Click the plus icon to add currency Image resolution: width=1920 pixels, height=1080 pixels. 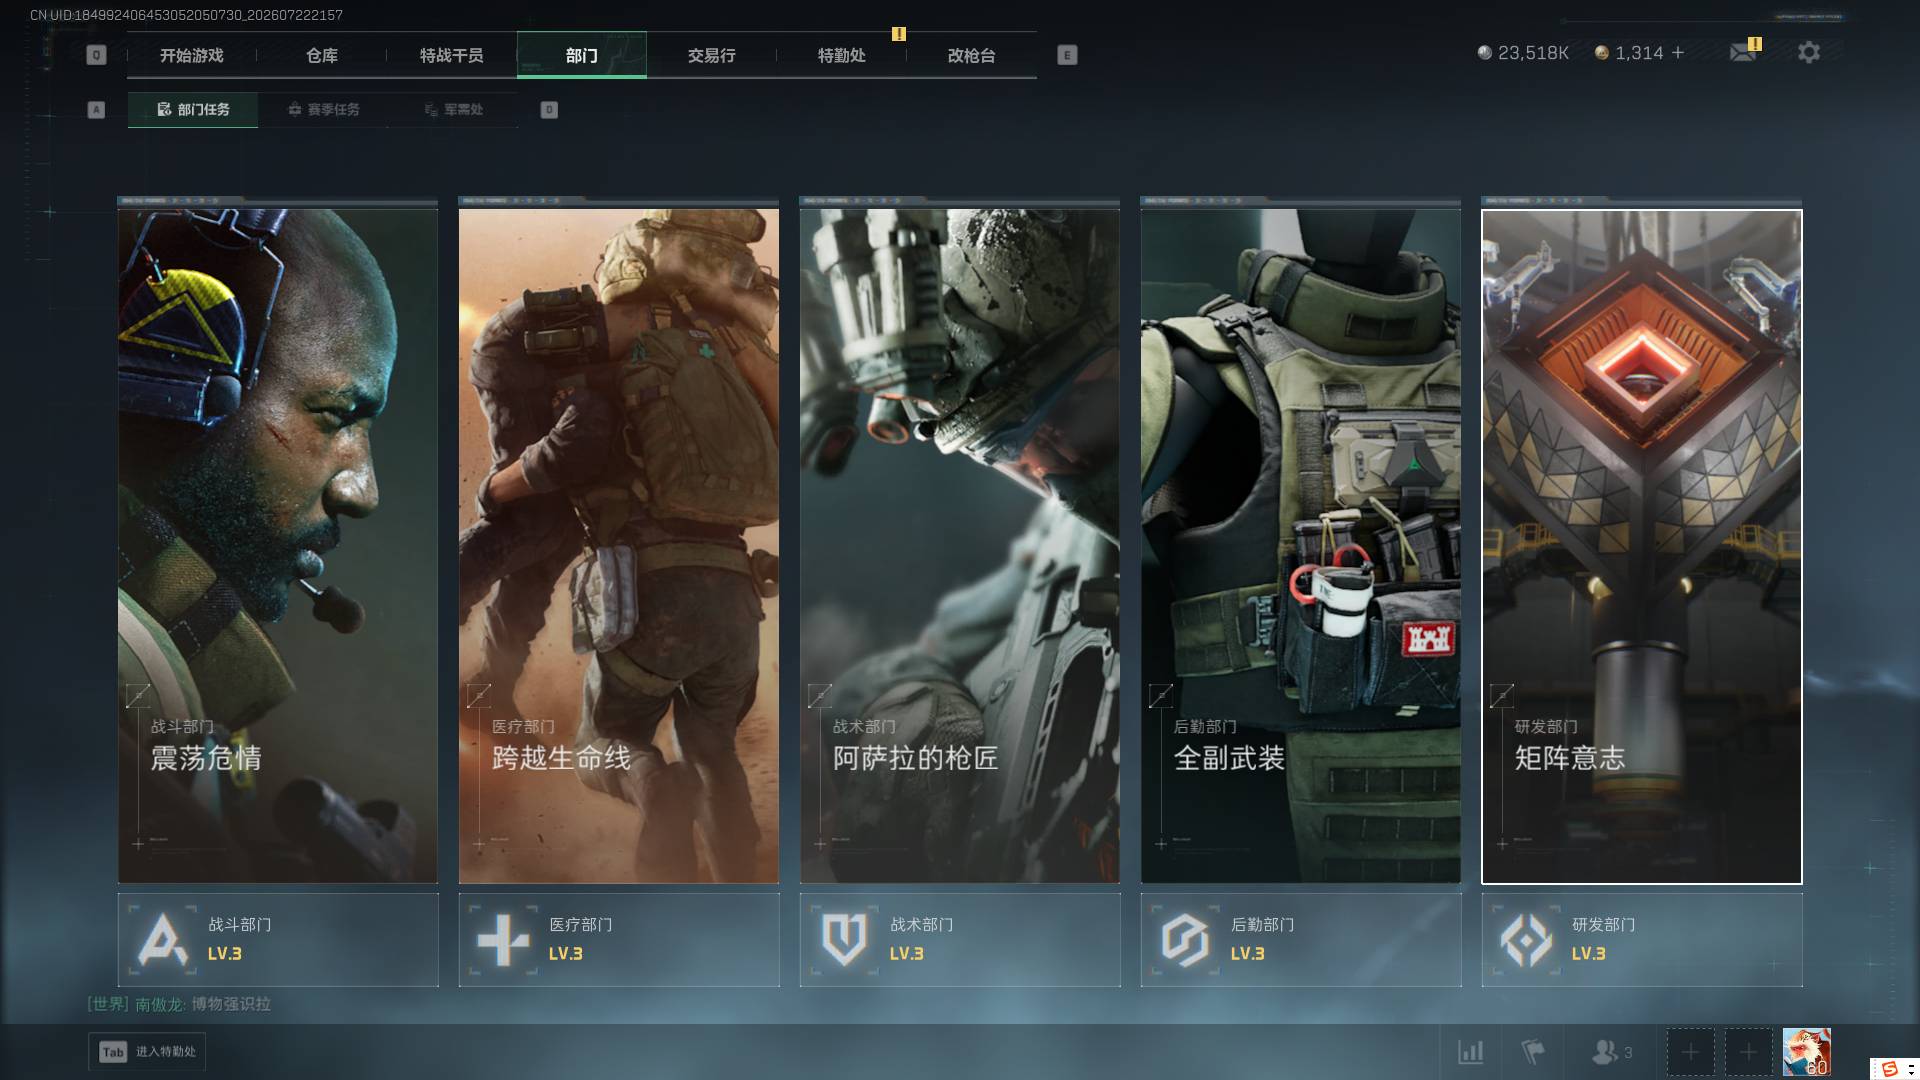(x=1678, y=52)
